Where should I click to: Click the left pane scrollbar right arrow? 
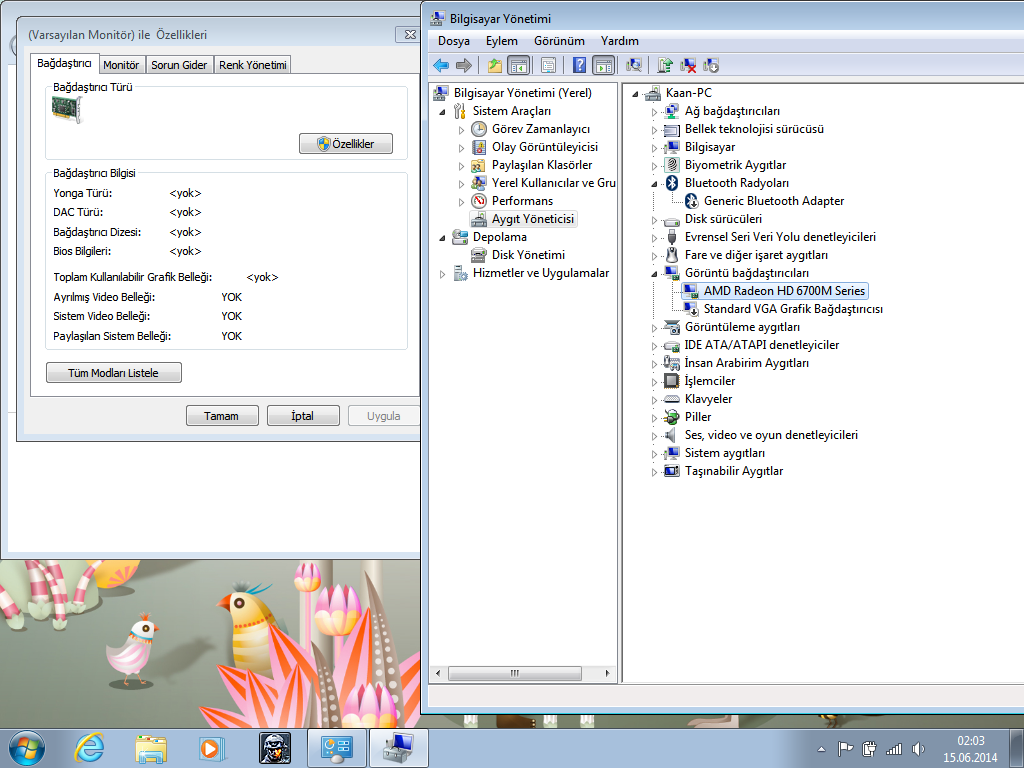607,673
